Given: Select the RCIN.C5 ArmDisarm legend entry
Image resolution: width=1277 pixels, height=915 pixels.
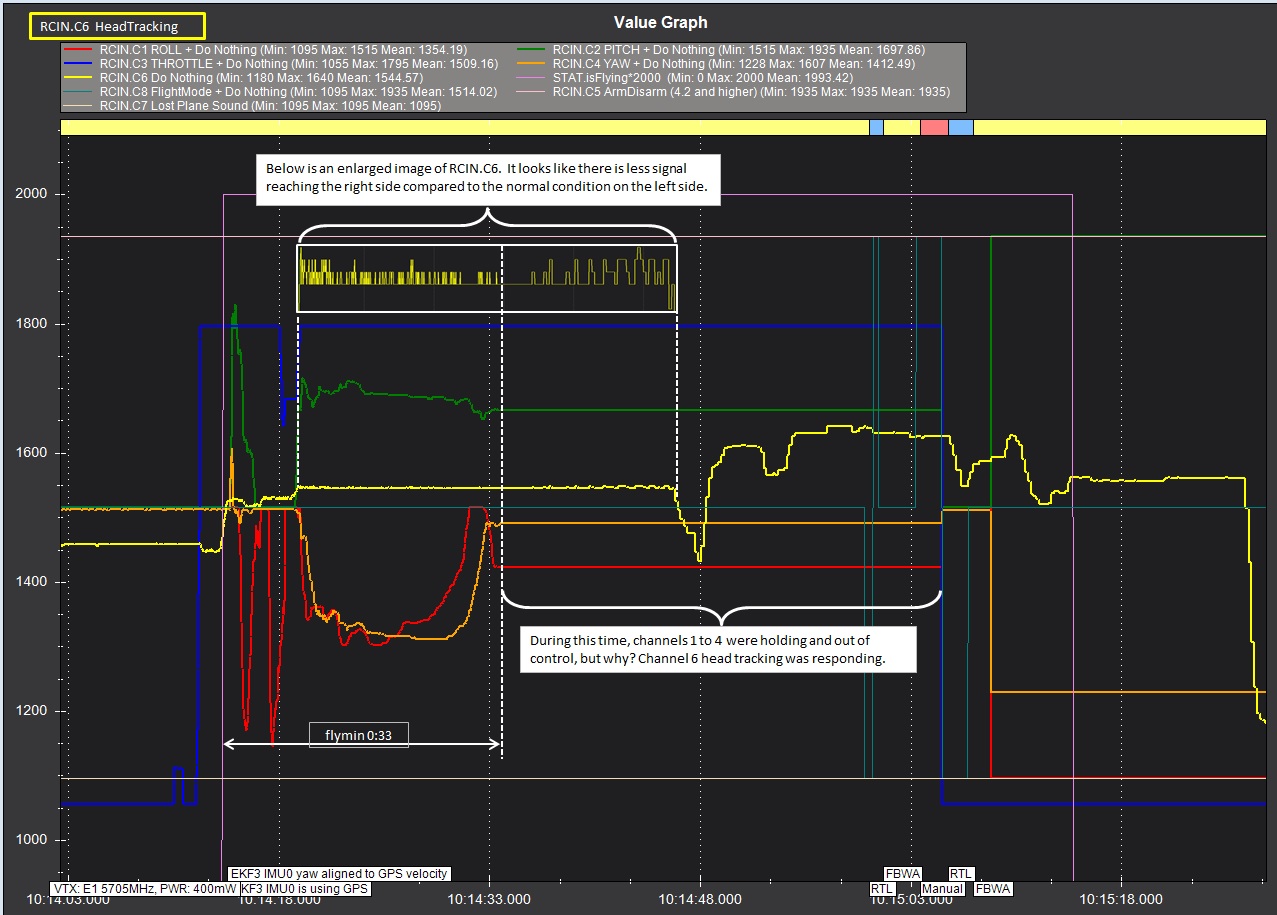Looking at the screenshot, I should coord(735,91).
